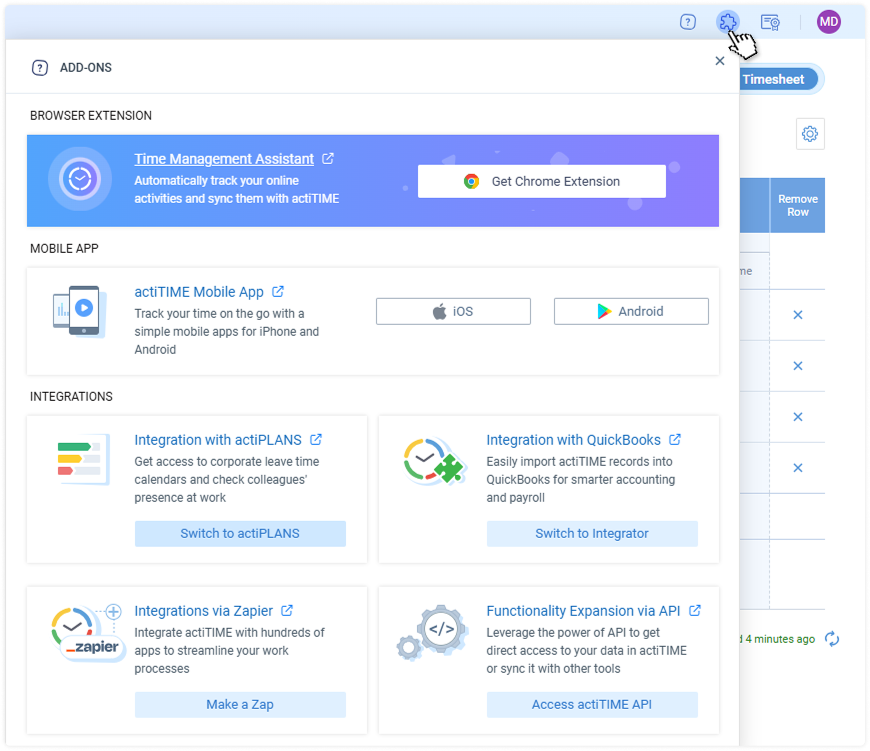Click the help question mark icon in top bar
Viewport: 870px width, 751px height.
click(688, 22)
